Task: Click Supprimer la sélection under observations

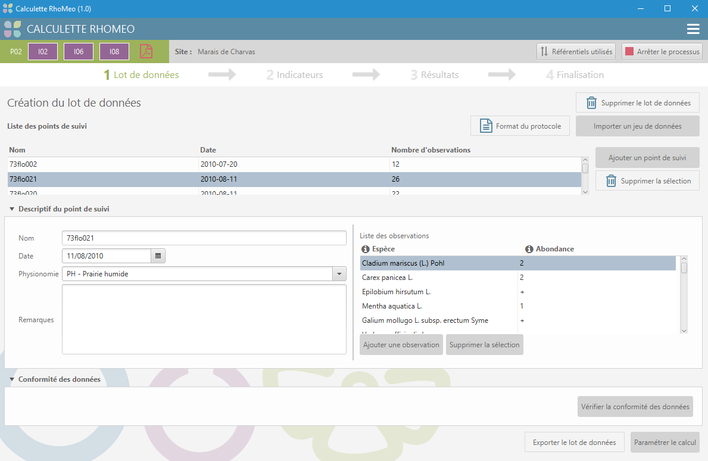Action: pyautogui.click(x=484, y=345)
